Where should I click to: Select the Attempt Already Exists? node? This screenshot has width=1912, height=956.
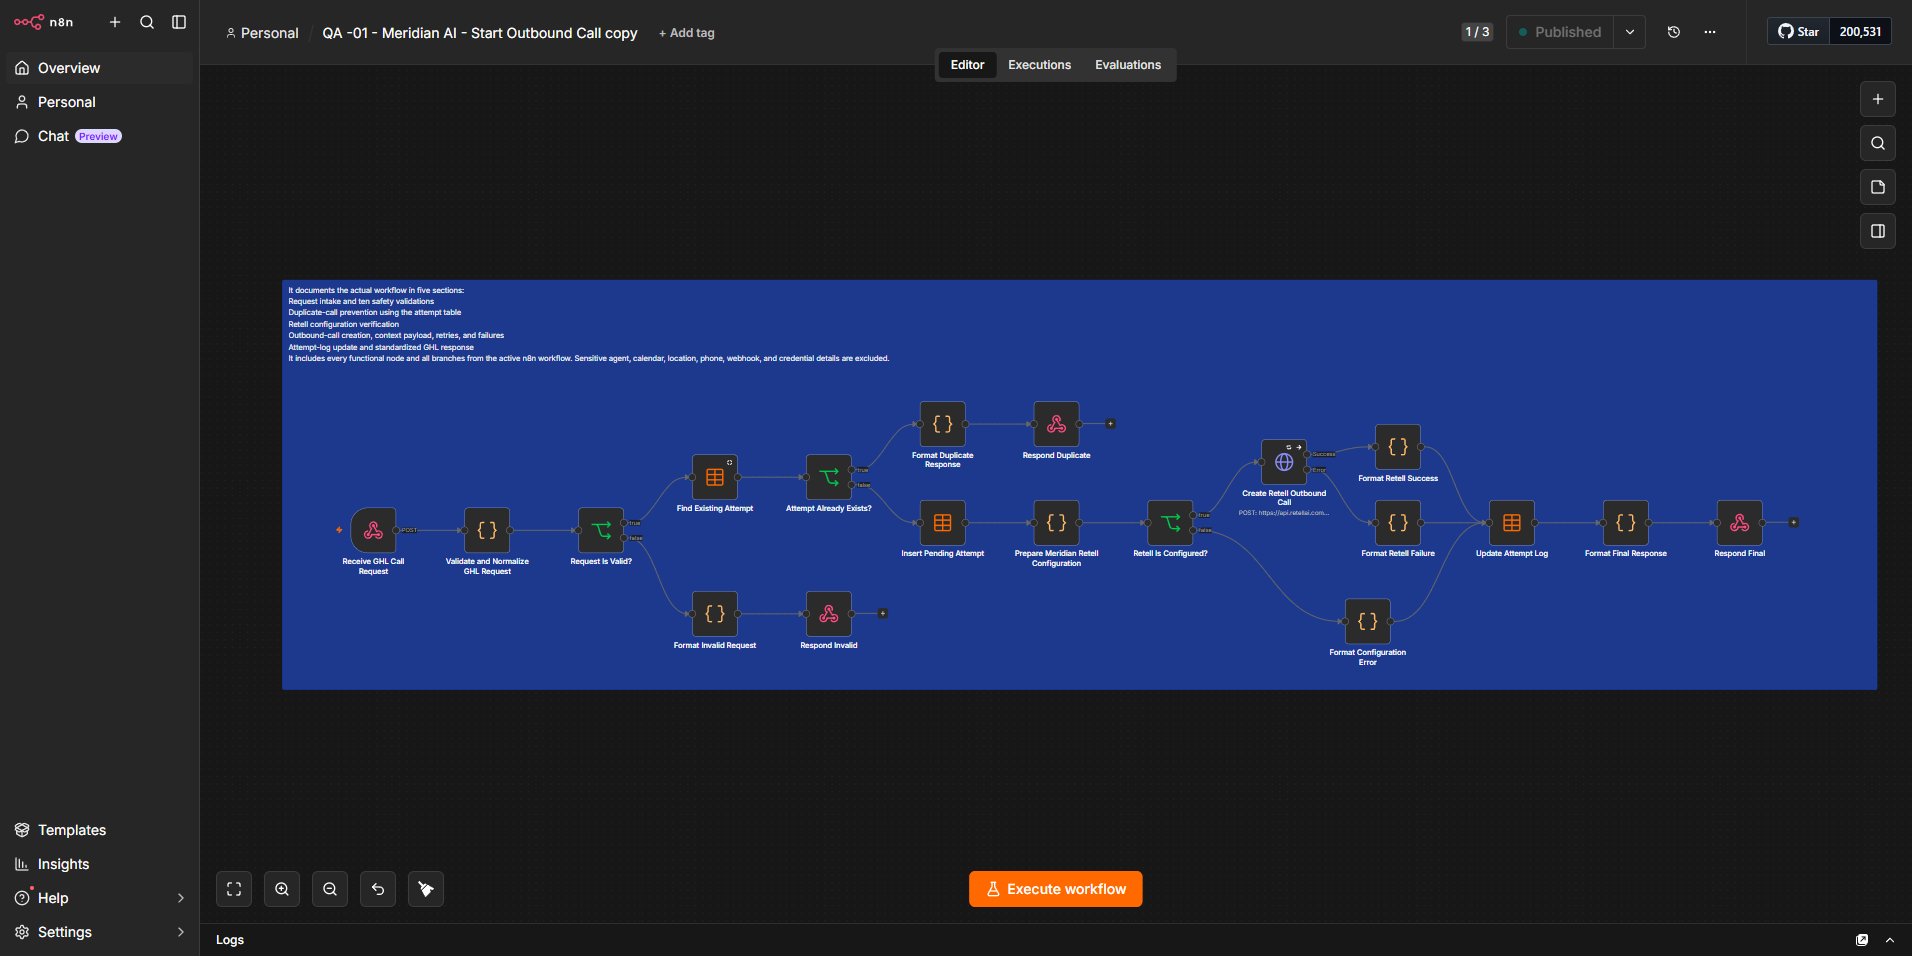coord(829,477)
